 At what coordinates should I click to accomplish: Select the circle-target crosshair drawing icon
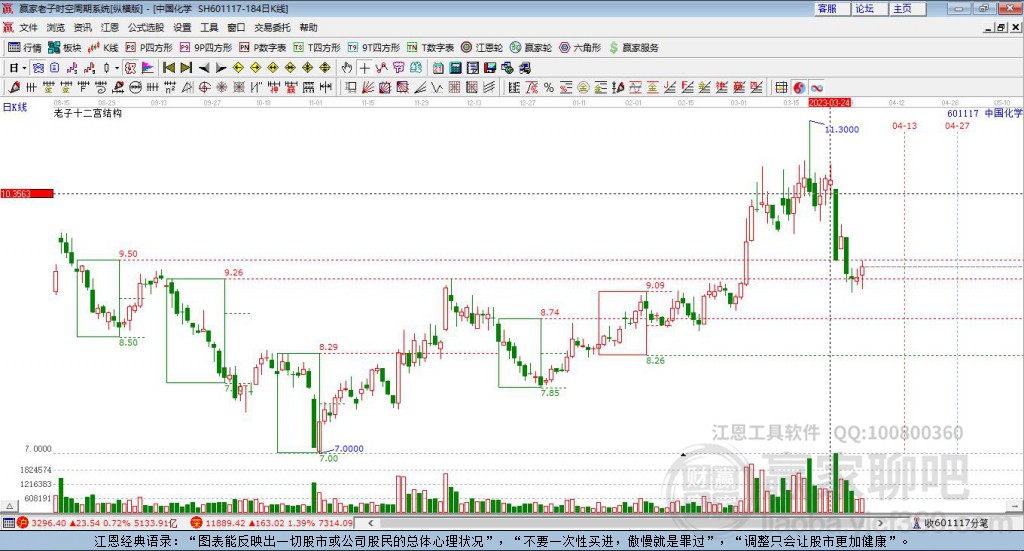pyautogui.click(x=204, y=87)
